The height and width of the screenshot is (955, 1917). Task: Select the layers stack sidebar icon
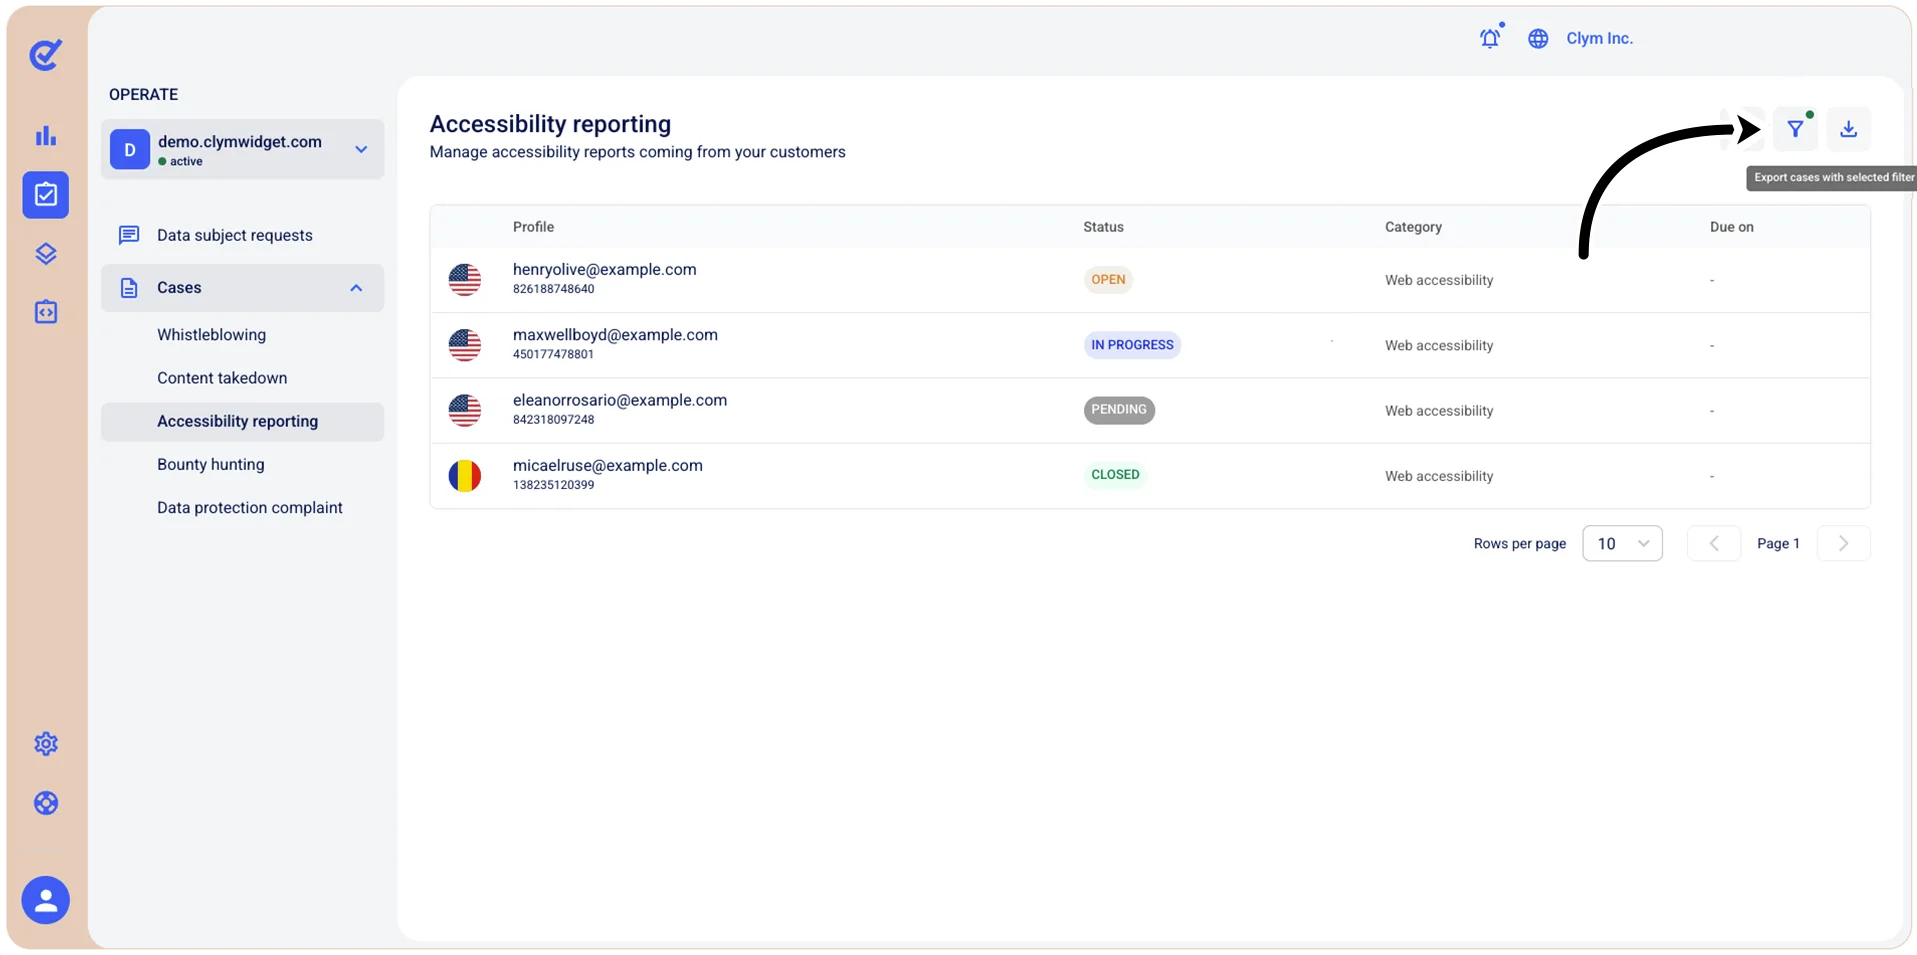46,253
